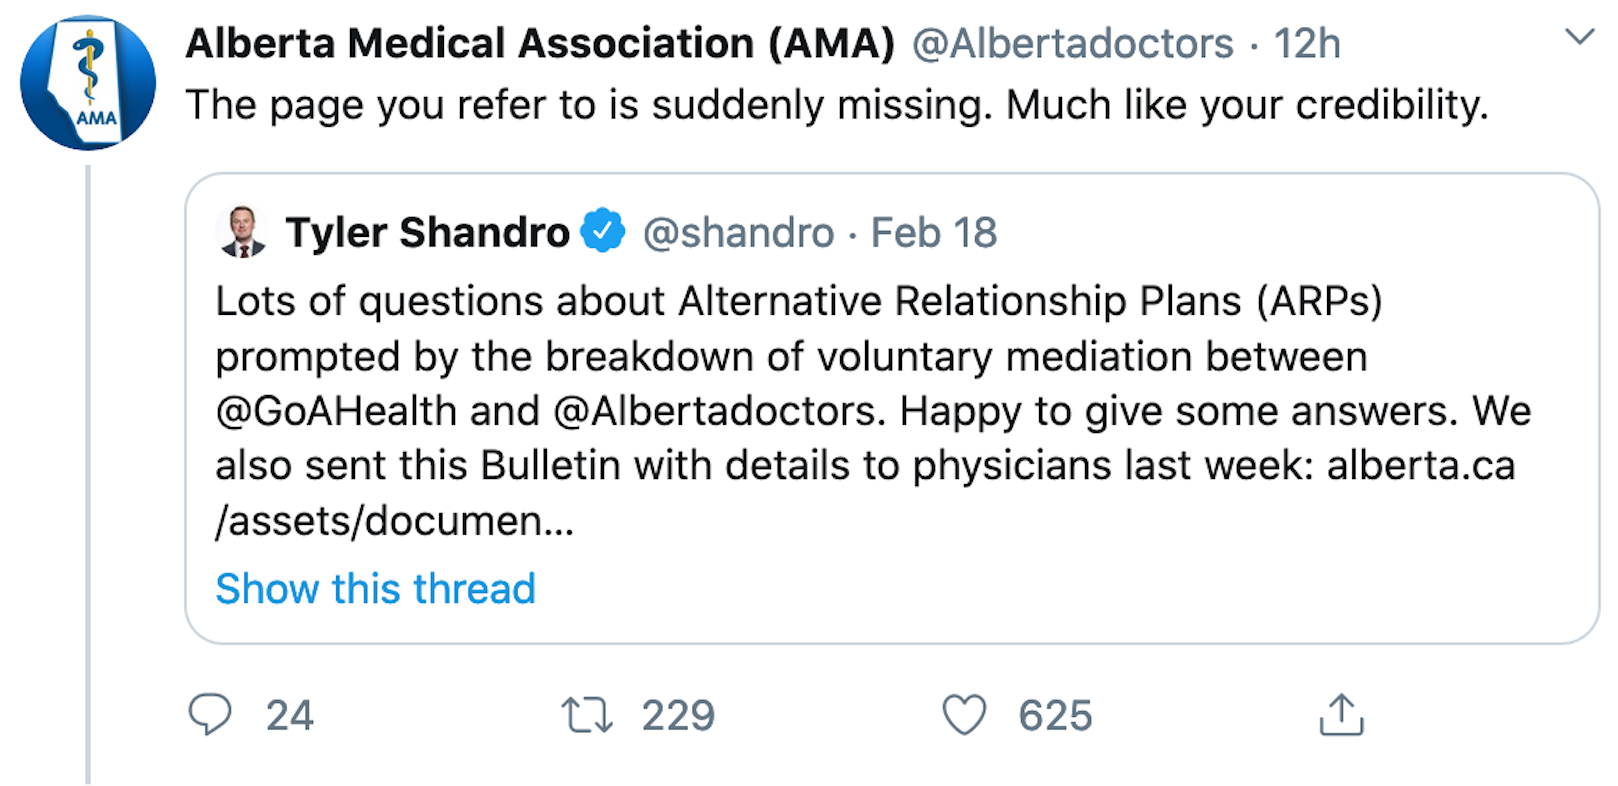Open the 'Show this thread' link
The image size is (1618, 786).
(375, 589)
